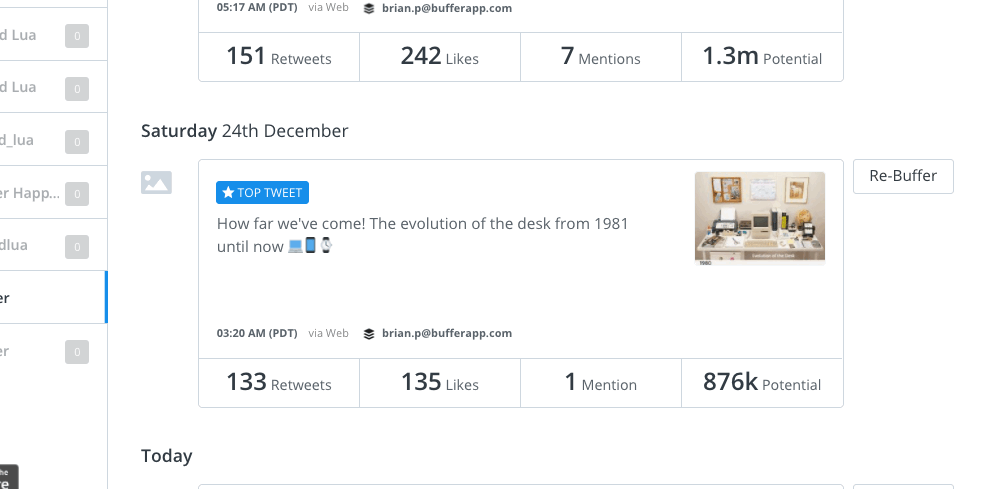The height and width of the screenshot is (489, 990).
Task: Click the 133 Retweets stat
Action: coord(279,383)
